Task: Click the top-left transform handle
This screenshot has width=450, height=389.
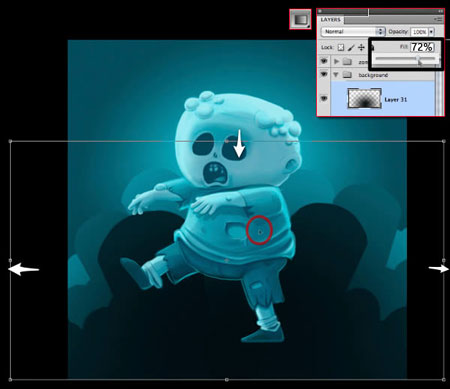Action: point(10,141)
